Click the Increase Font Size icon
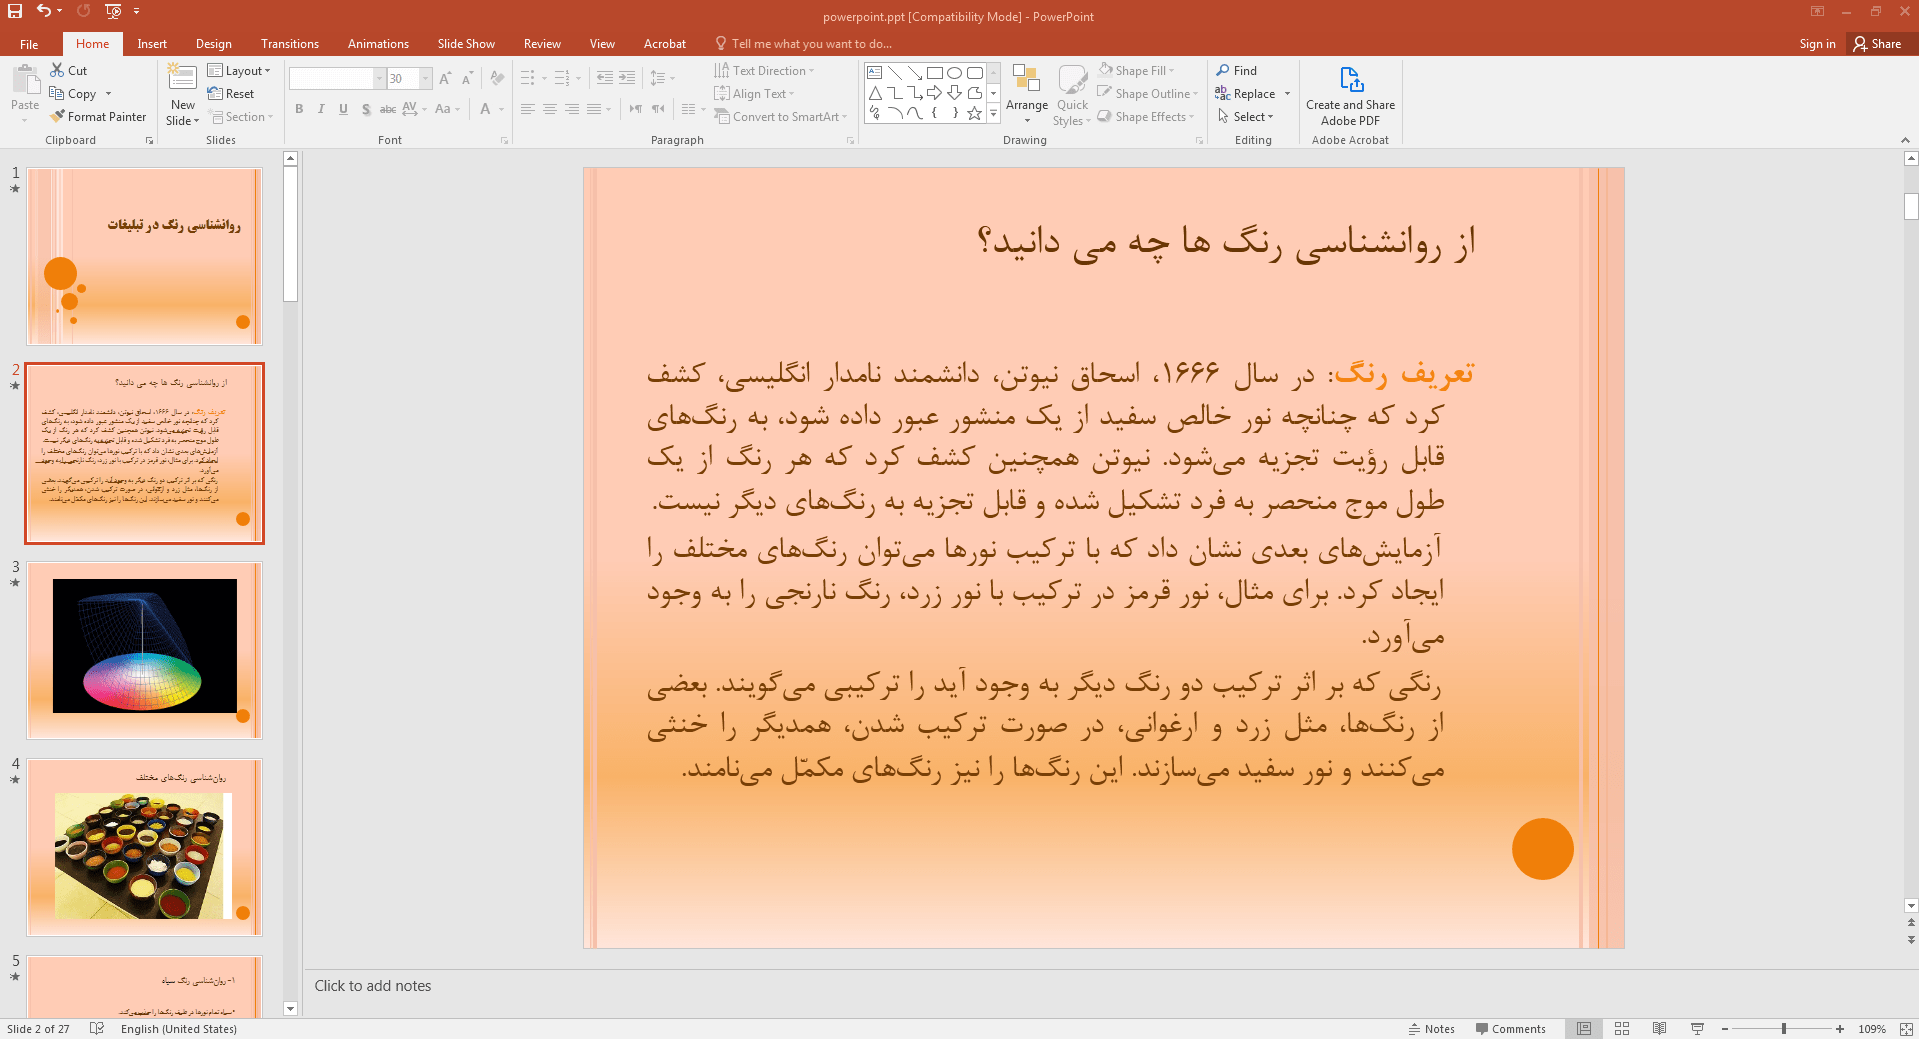The width and height of the screenshot is (1919, 1039). 445,78
